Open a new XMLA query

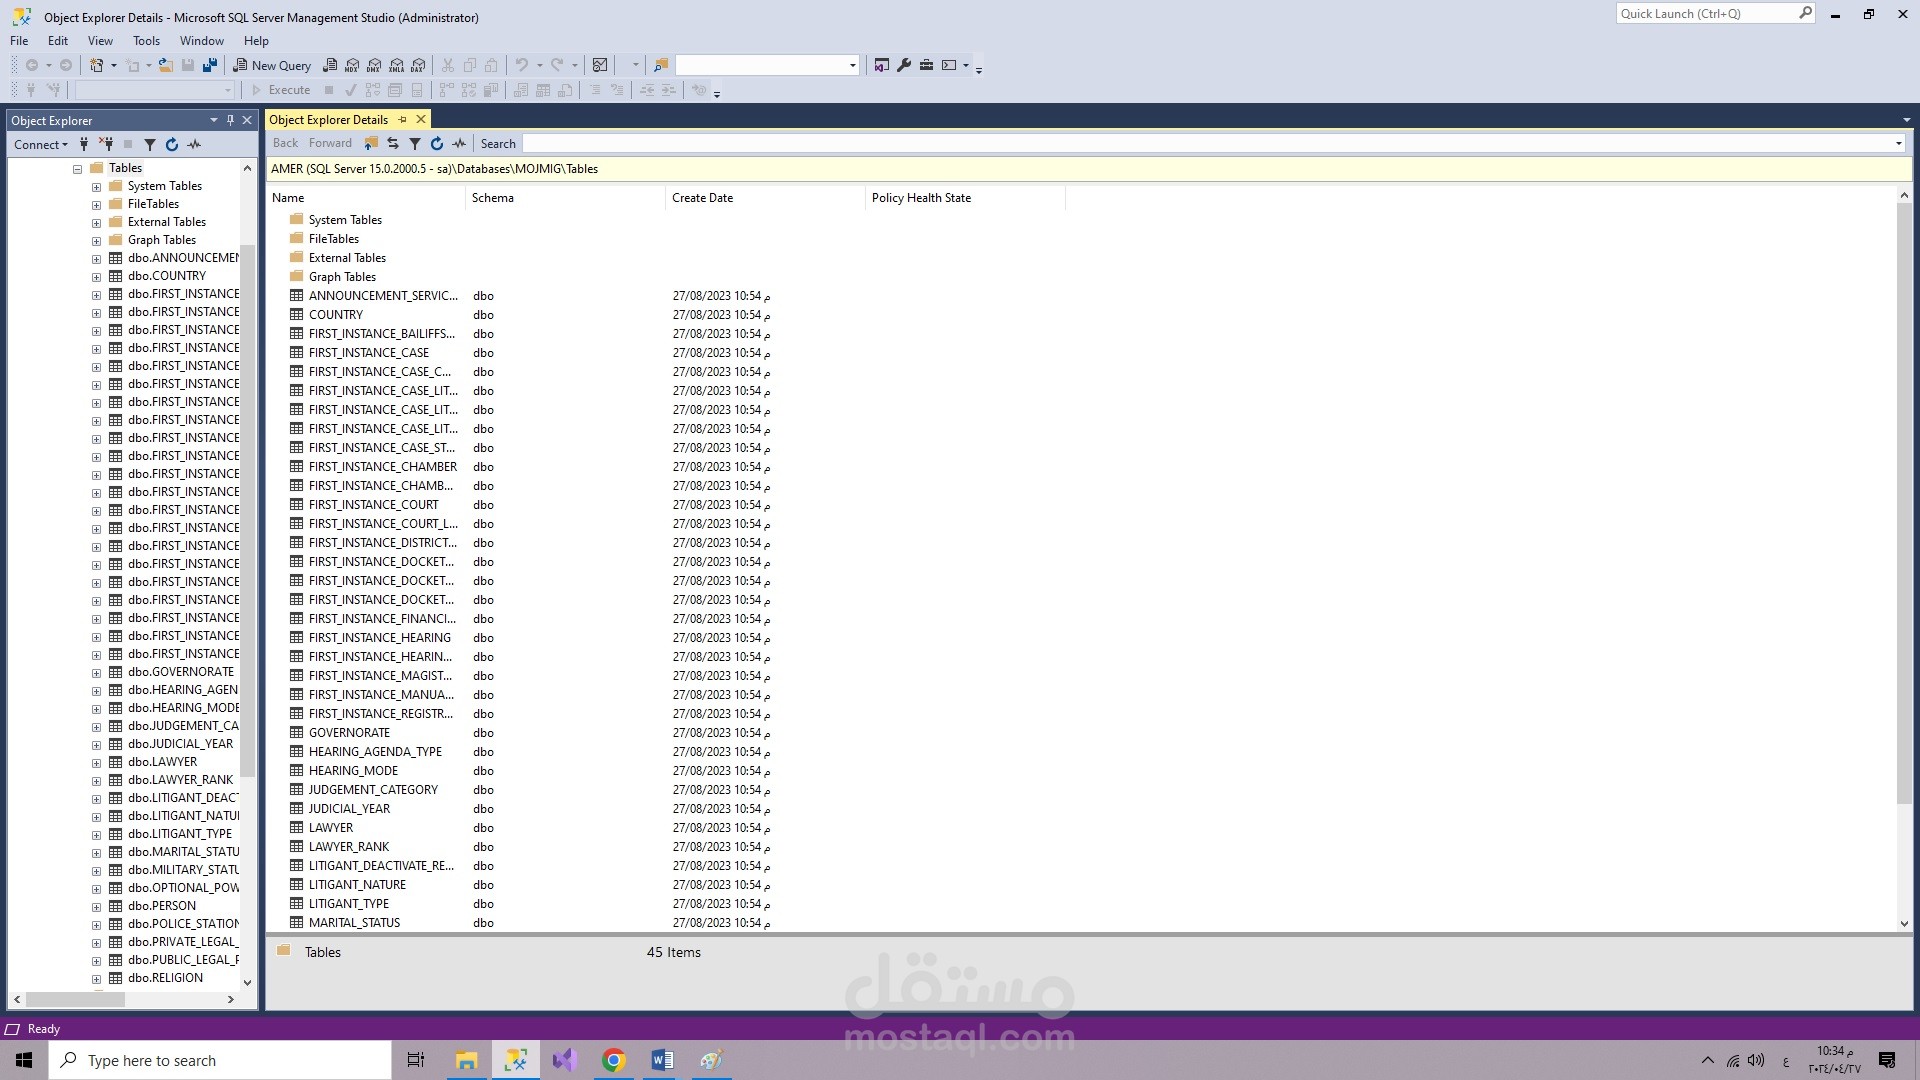pyautogui.click(x=396, y=65)
